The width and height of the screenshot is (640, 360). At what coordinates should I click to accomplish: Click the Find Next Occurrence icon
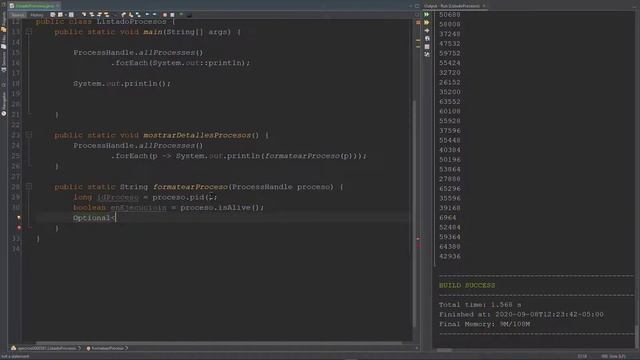pos(100,15)
